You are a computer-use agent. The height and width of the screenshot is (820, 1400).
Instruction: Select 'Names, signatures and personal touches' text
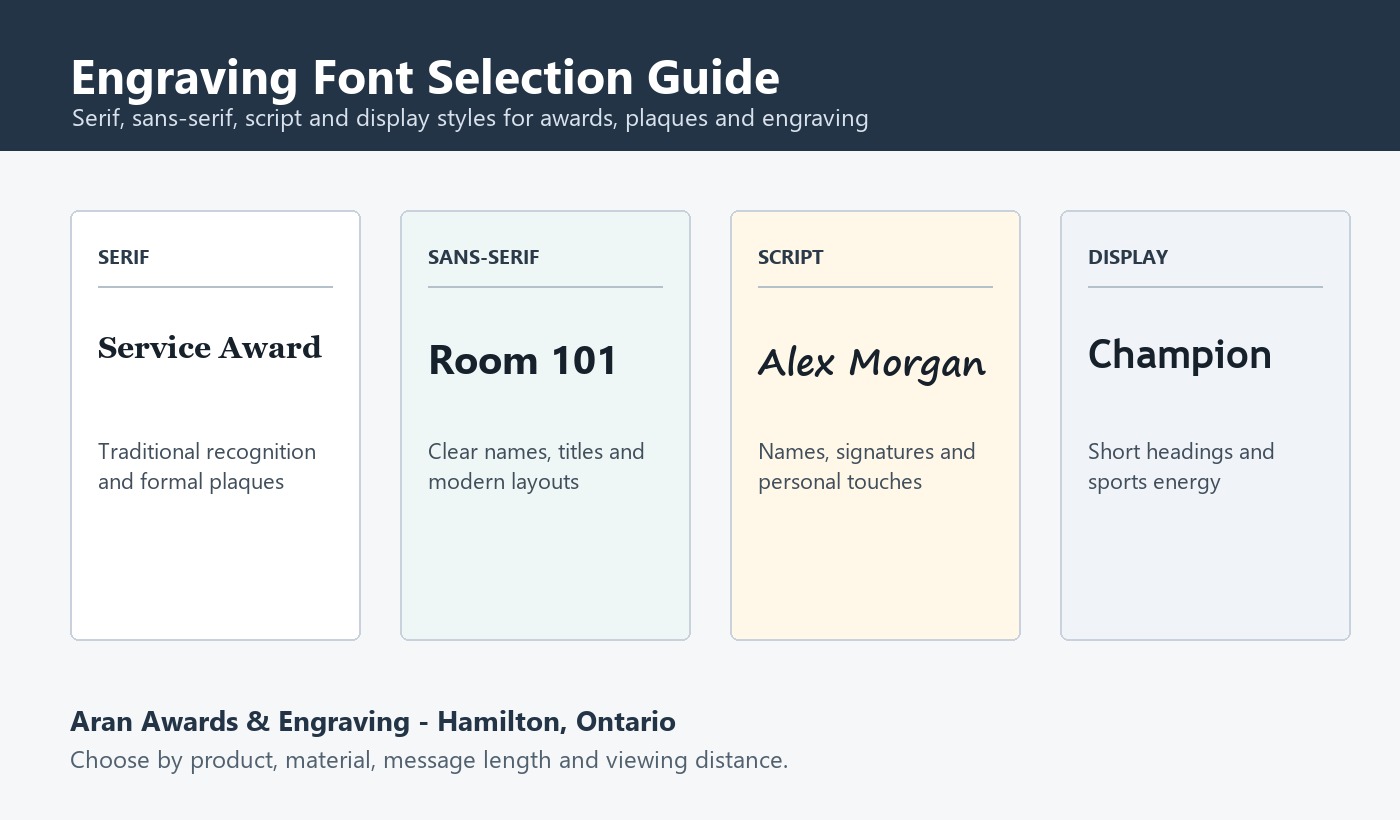pos(866,466)
